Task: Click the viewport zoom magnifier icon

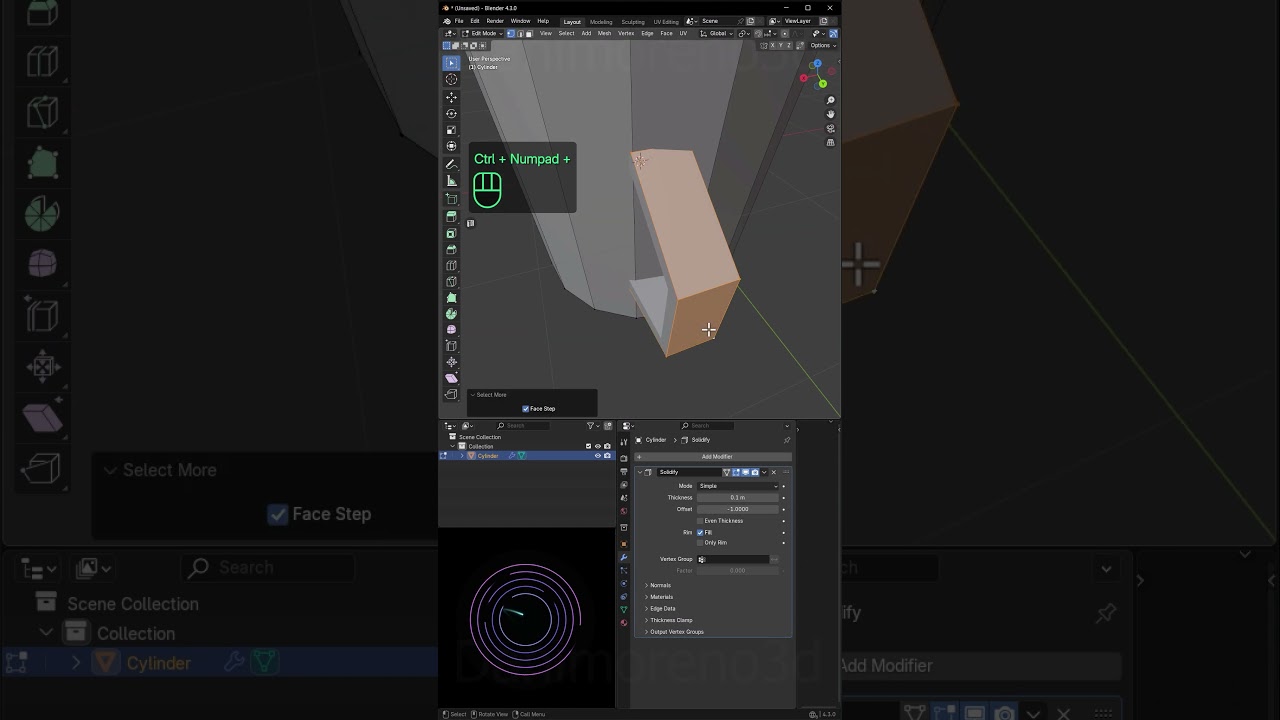Action: [x=830, y=100]
